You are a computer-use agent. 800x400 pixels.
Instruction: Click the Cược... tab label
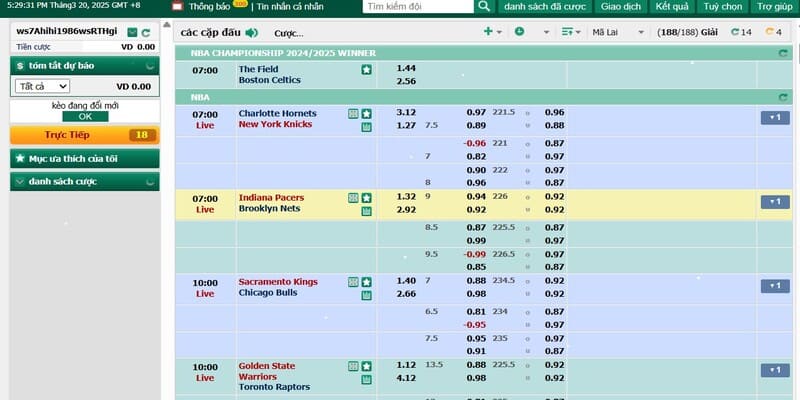click(x=289, y=34)
